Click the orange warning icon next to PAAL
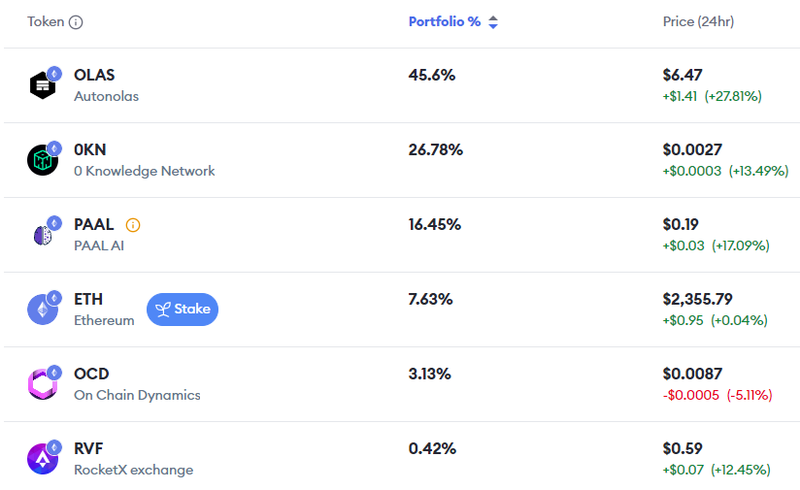Image resolution: width=800 pixels, height=490 pixels. pos(133,225)
